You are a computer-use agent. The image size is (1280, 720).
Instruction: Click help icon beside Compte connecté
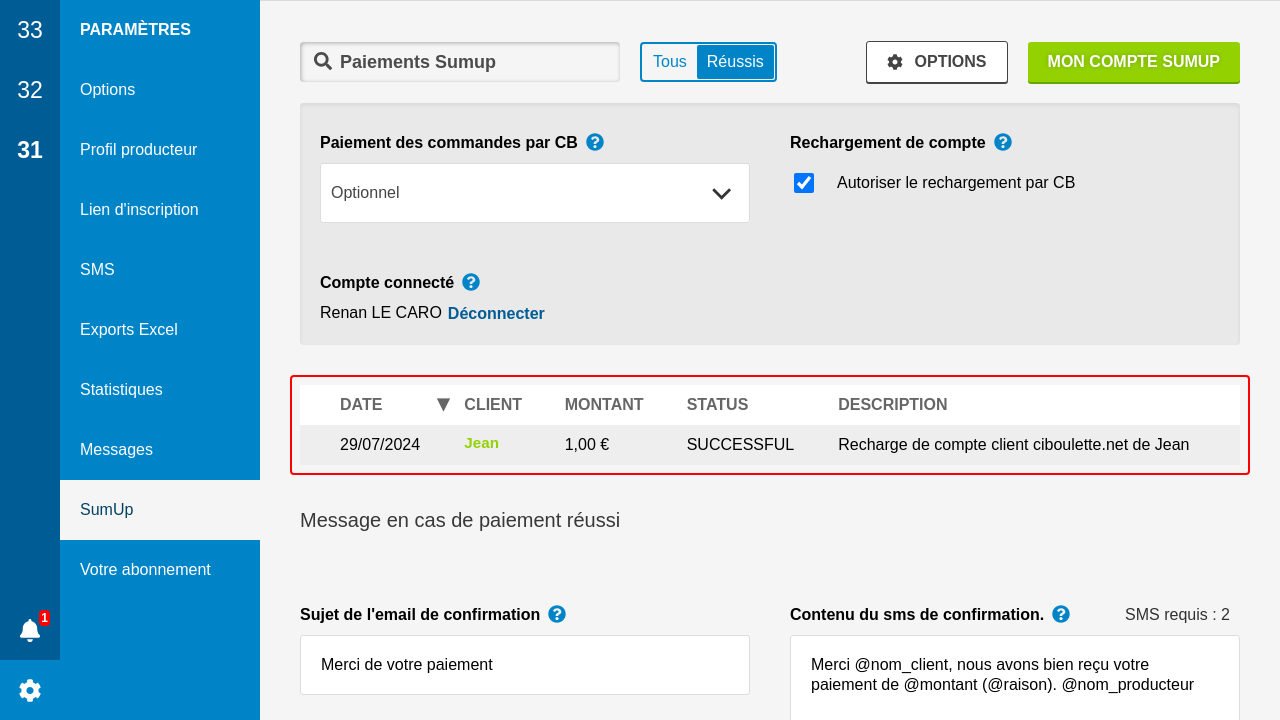click(471, 282)
